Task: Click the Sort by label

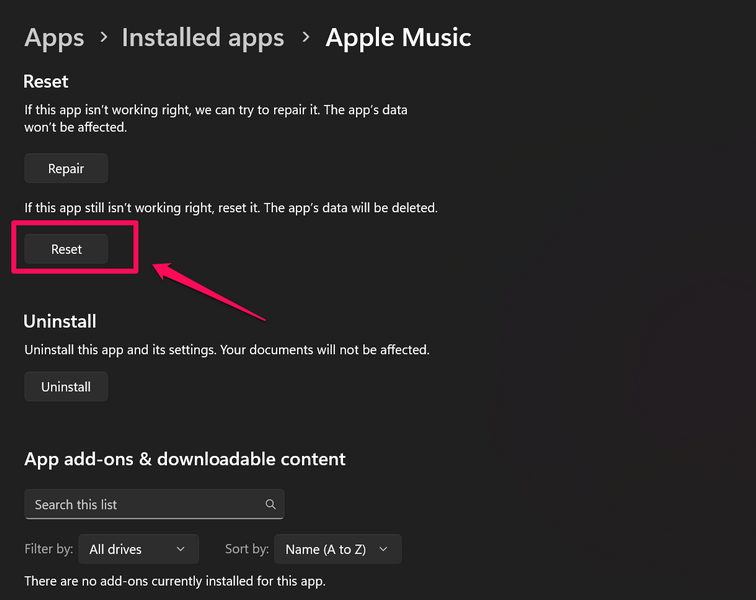Action: point(246,549)
